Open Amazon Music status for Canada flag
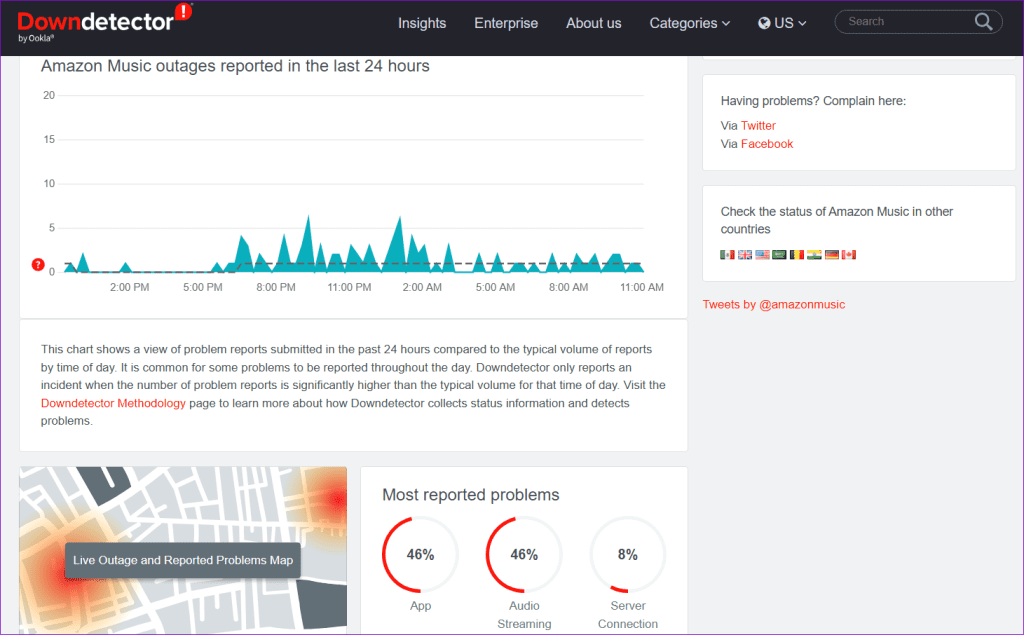The height and width of the screenshot is (635, 1024). click(x=848, y=255)
